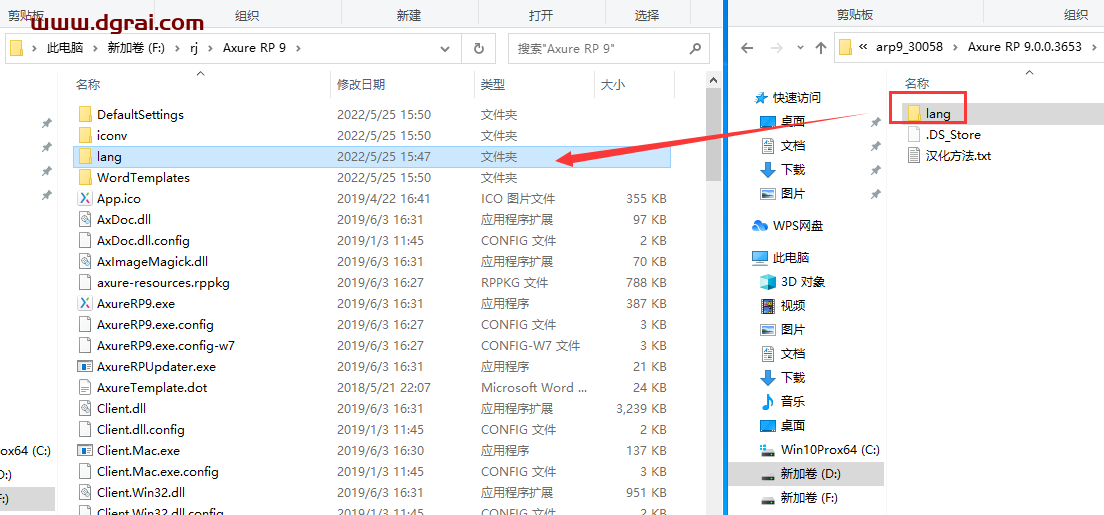This screenshot has height=515, width=1104.
Task: Expand the chevron after rj in address bar
Action: click(211, 48)
